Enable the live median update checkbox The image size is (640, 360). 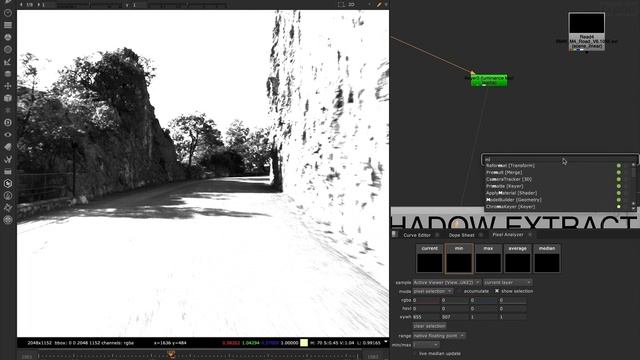click(x=415, y=353)
